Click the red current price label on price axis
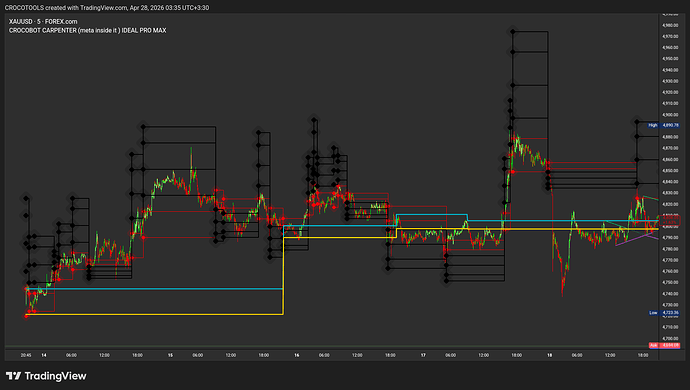 (x=671, y=220)
